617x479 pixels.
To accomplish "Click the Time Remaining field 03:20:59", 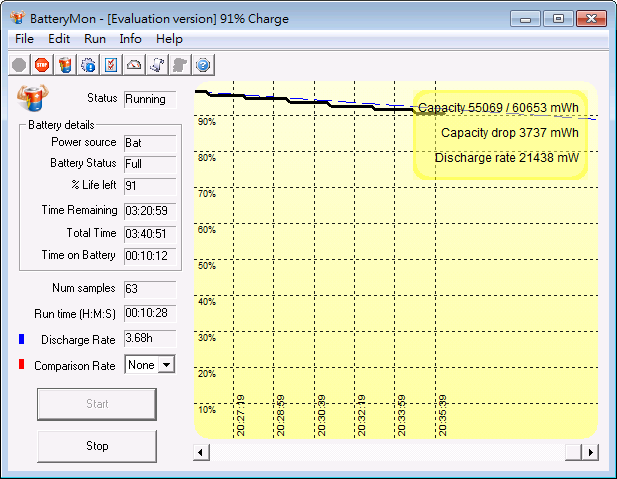I will [x=150, y=211].
